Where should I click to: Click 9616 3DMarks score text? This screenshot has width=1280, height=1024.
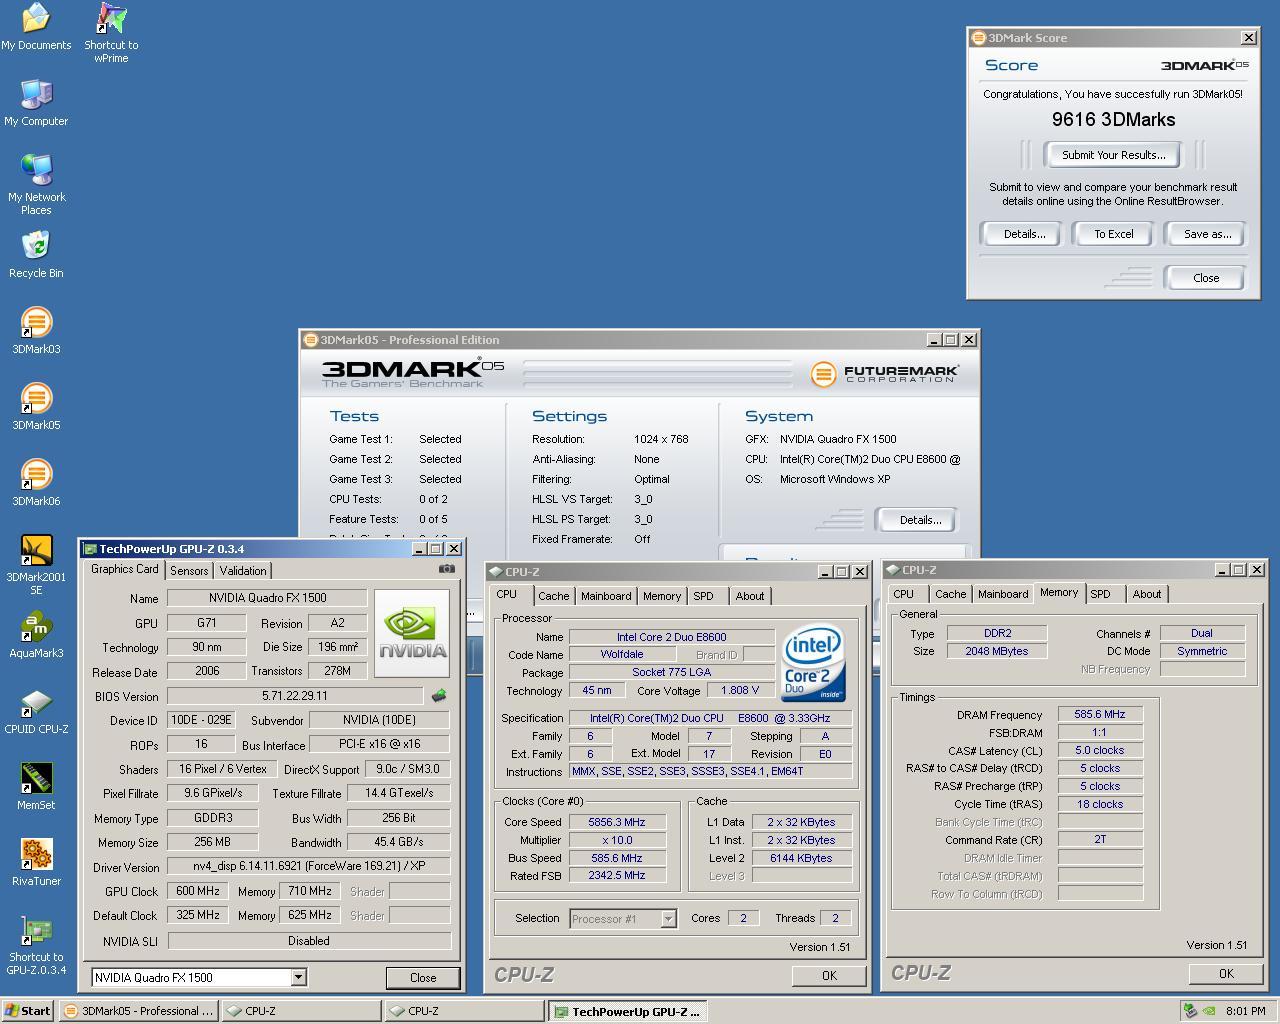1113,119
